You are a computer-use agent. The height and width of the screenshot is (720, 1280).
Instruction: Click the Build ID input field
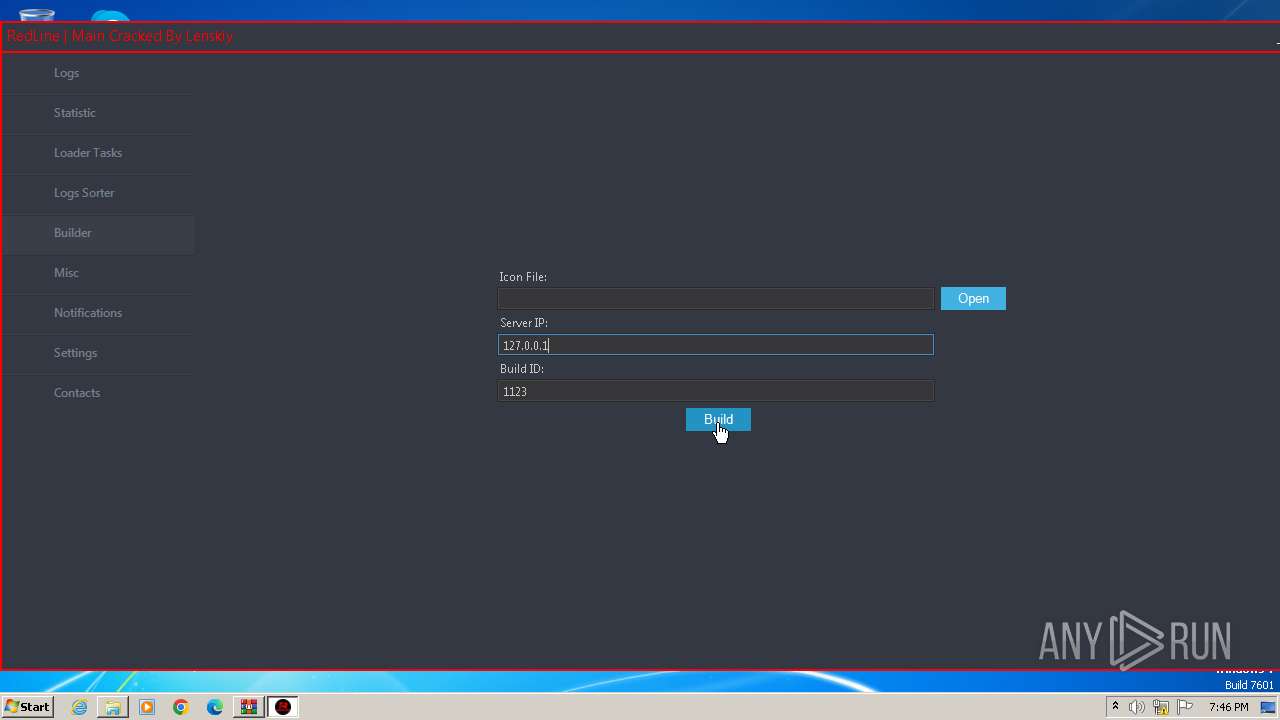click(x=716, y=391)
